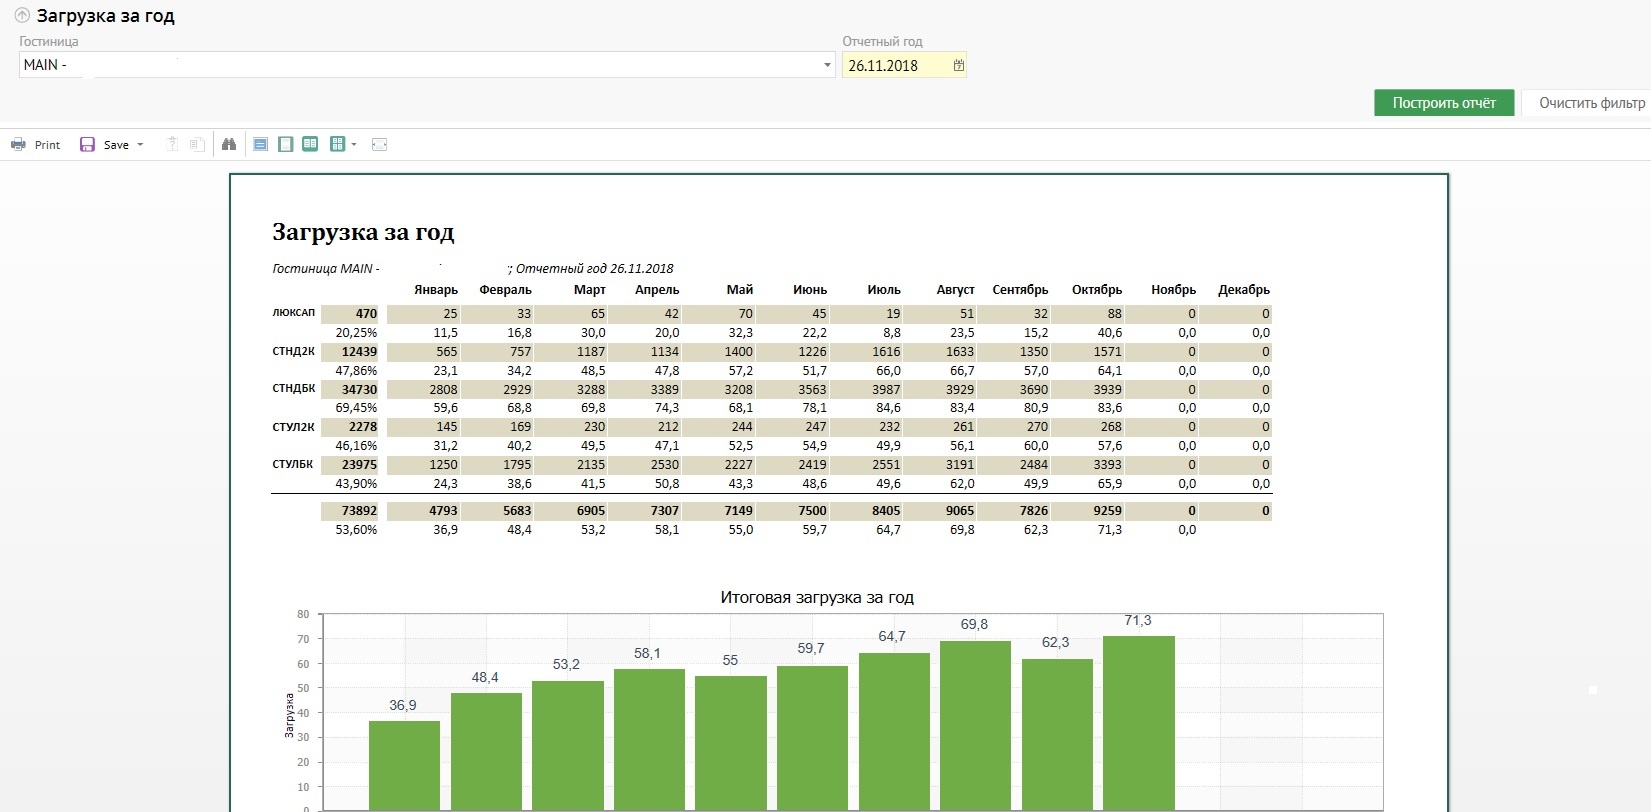Open the Save format dropdown arrow
This screenshot has width=1651, height=812.
(x=140, y=145)
